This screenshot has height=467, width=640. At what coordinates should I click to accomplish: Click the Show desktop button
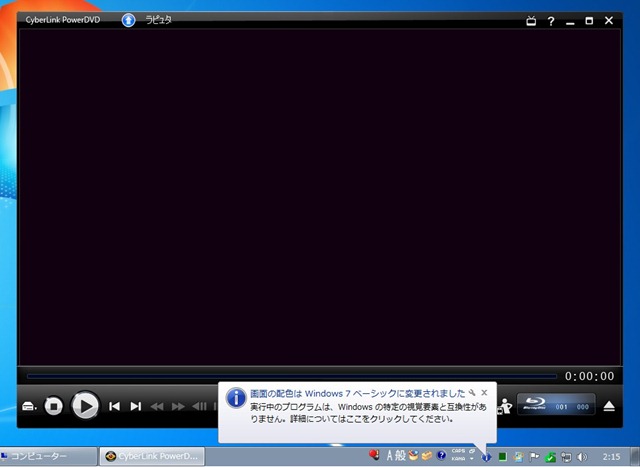click(635, 456)
